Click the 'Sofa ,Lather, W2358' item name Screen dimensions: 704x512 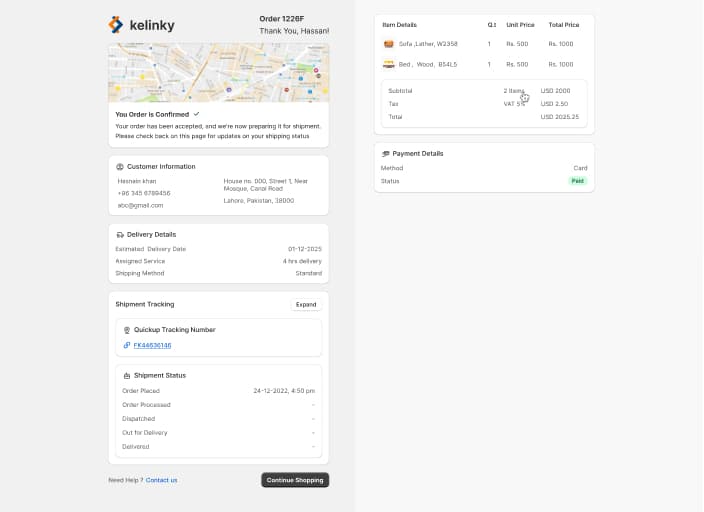click(x=428, y=44)
